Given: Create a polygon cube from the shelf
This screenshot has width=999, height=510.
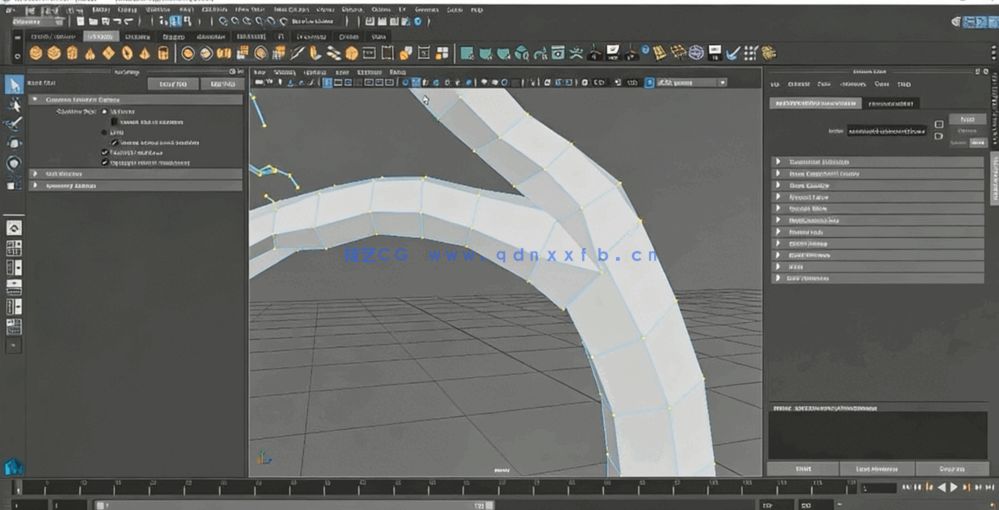Looking at the screenshot, I should tap(54, 53).
